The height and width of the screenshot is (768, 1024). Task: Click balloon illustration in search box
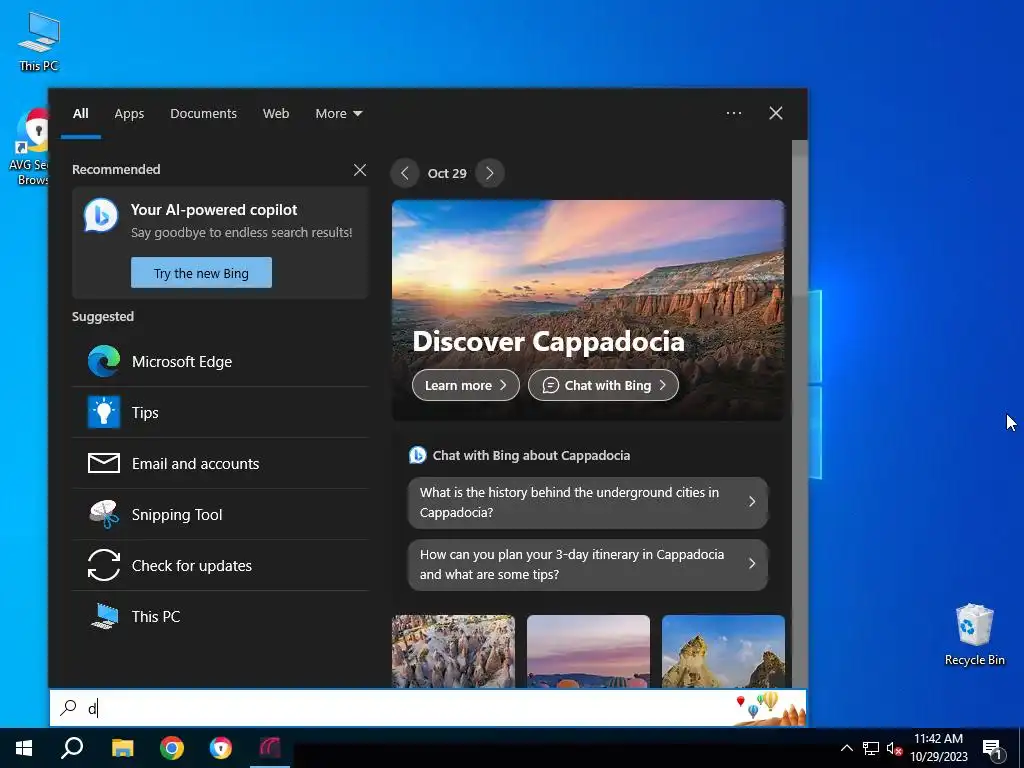pyautogui.click(x=771, y=708)
